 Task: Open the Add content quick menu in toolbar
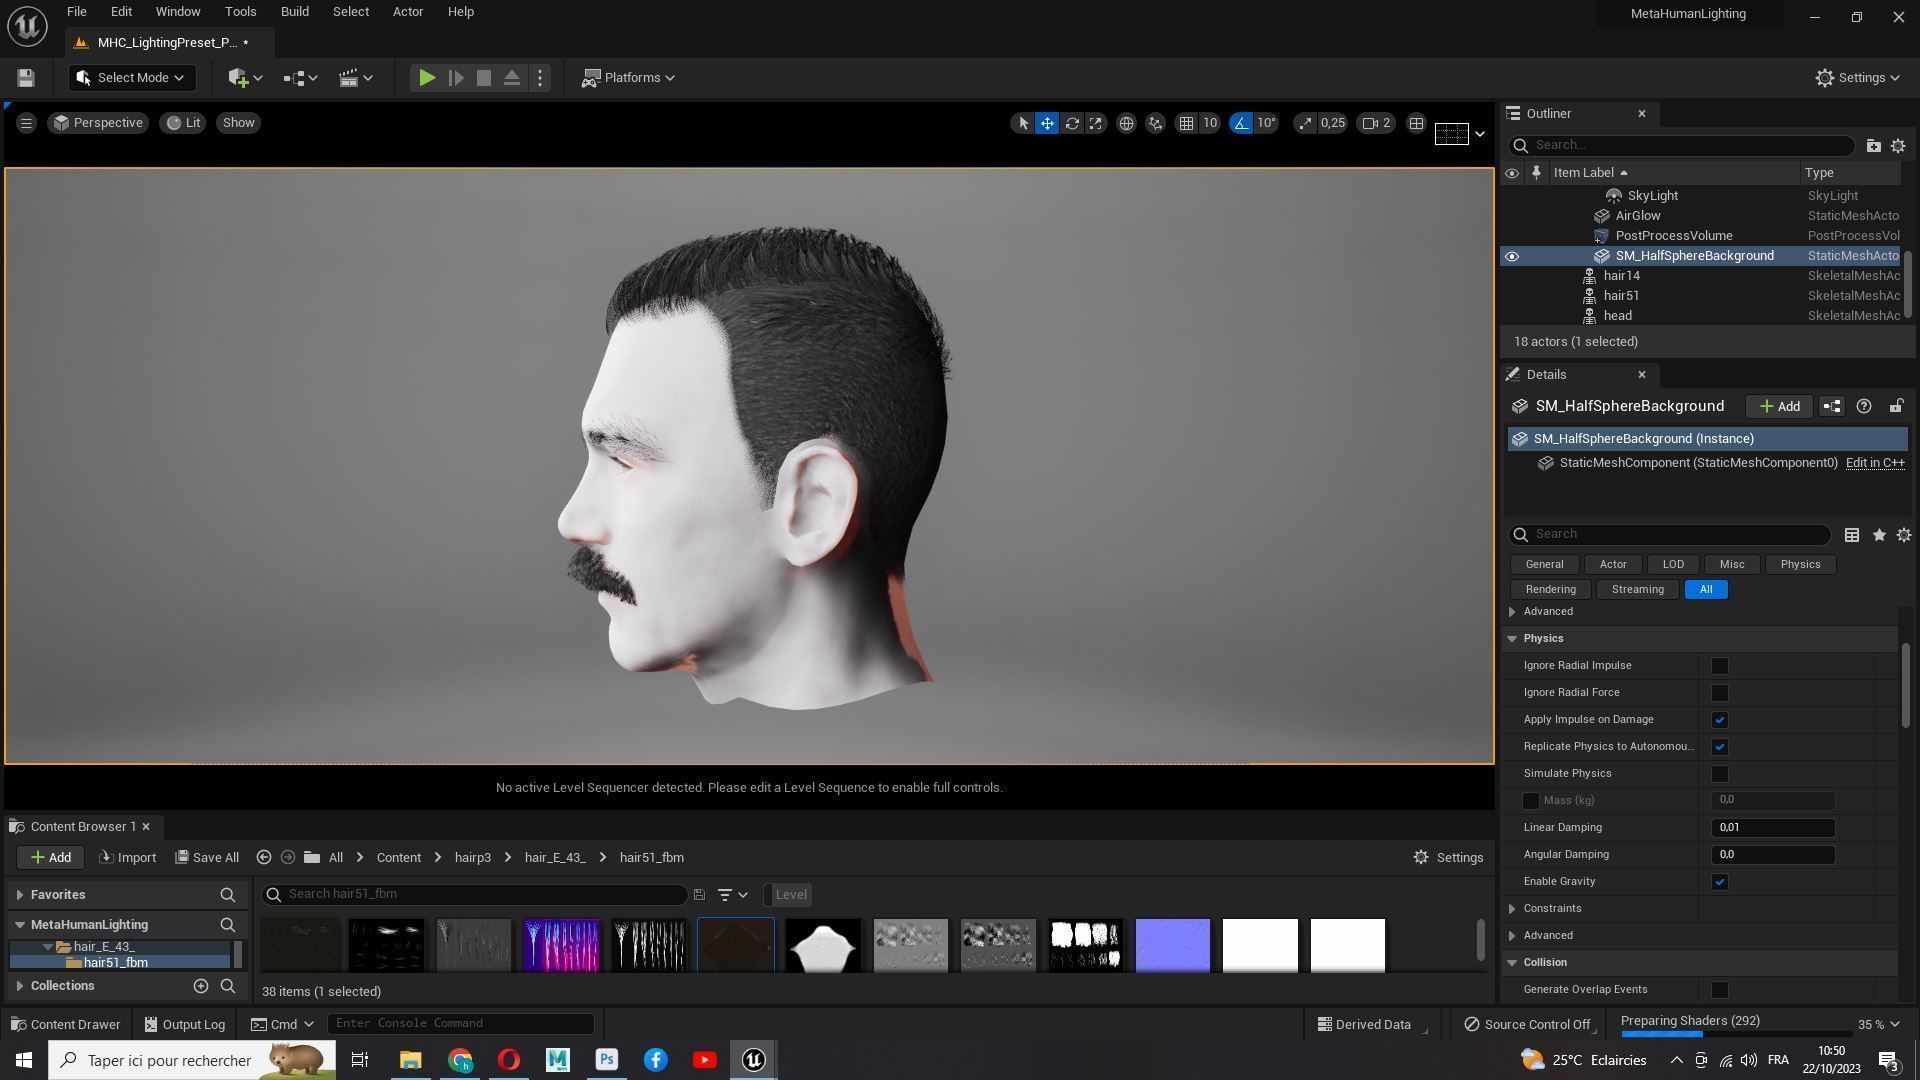click(245, 78)
